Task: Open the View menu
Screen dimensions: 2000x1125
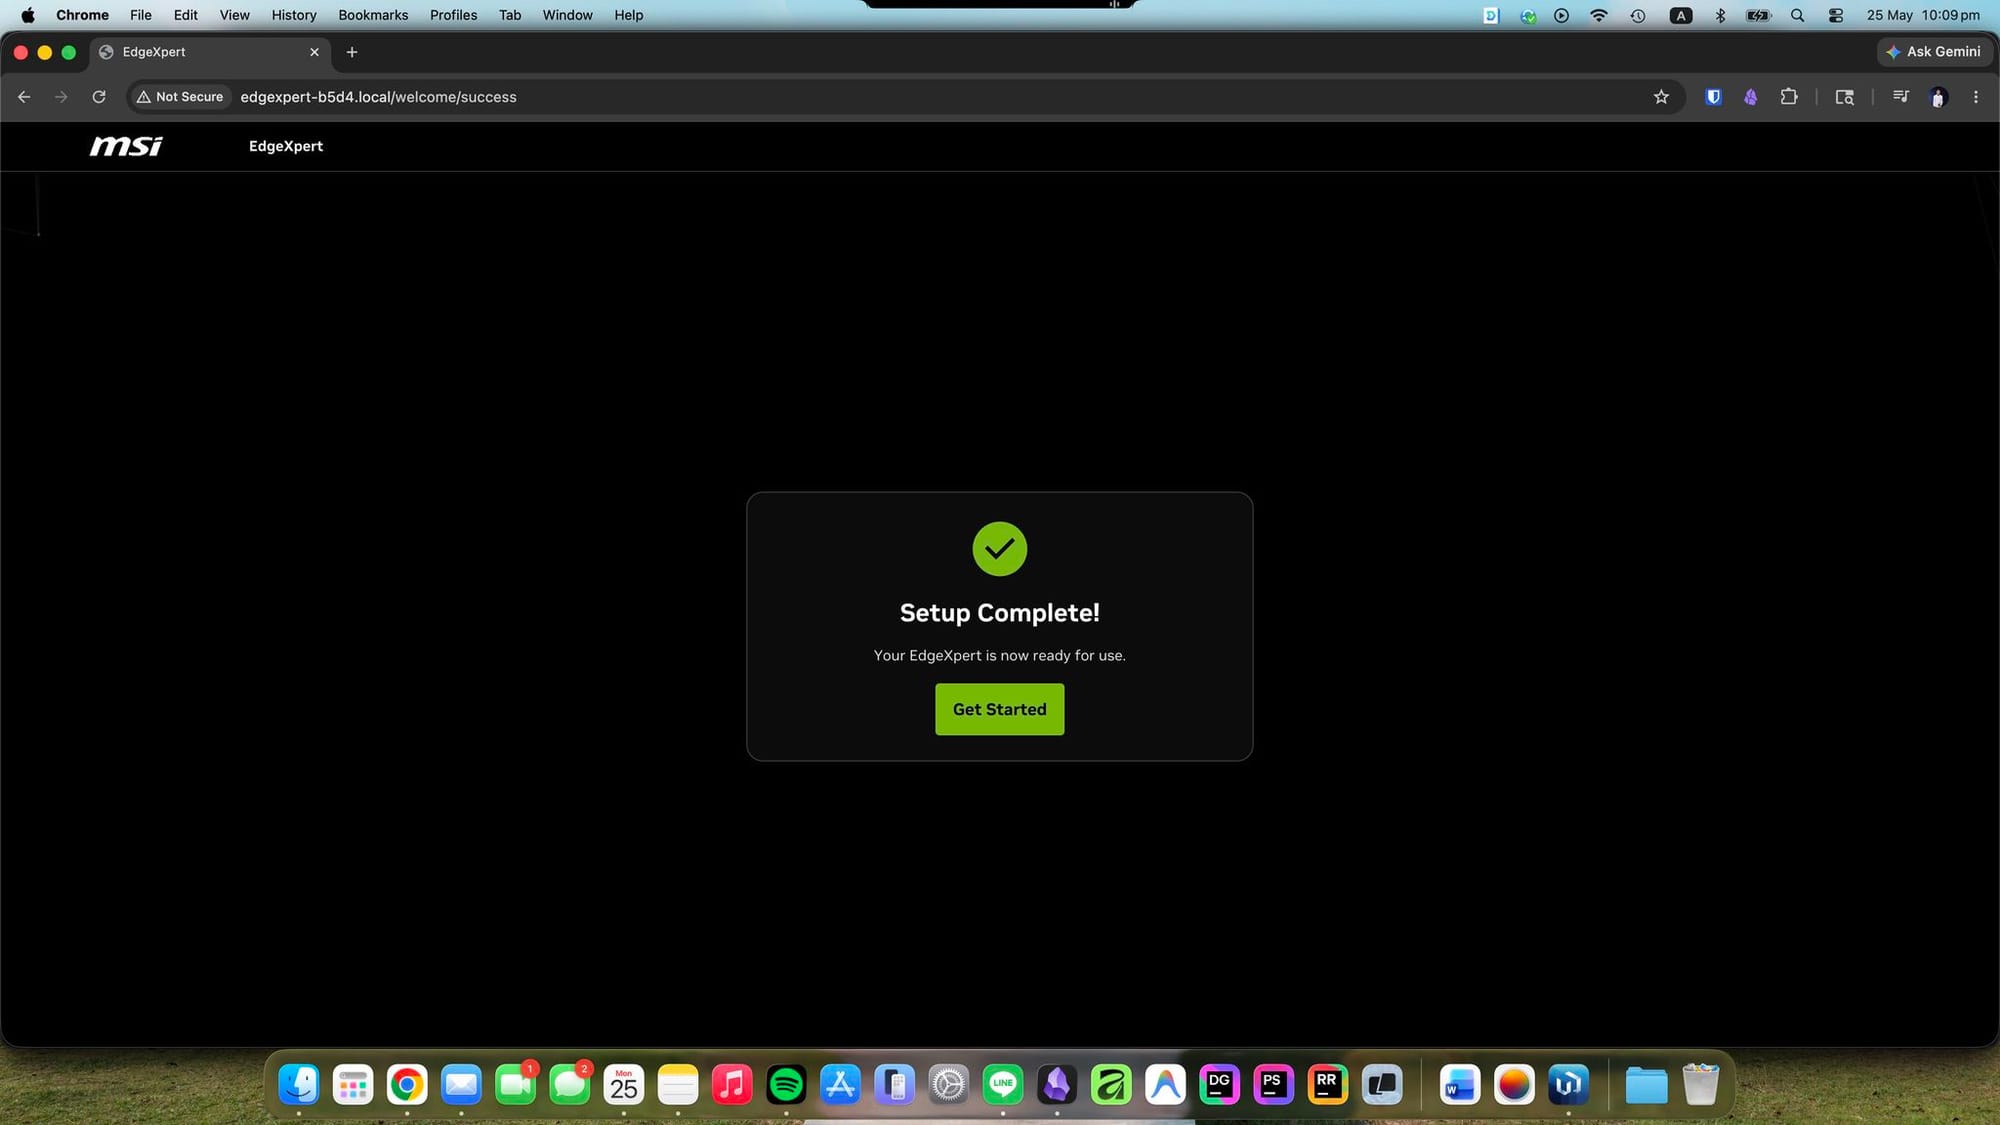Action: point(234,15)
